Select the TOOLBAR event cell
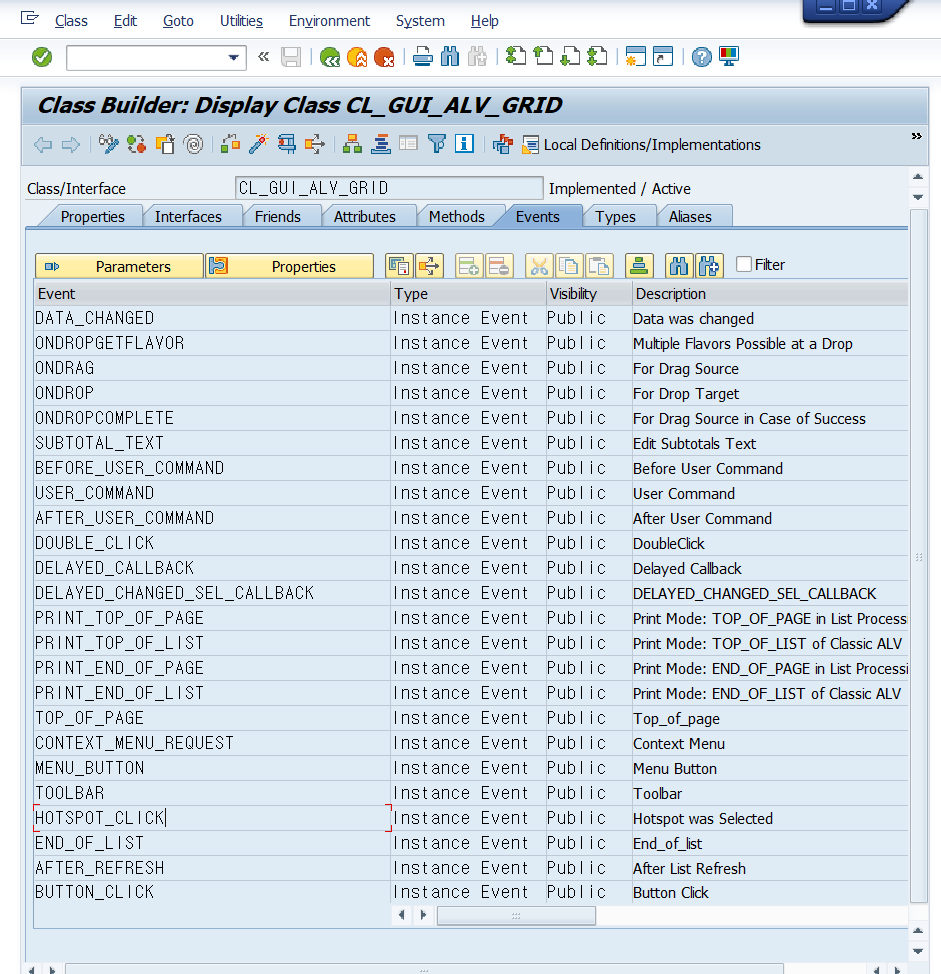The width and height of the screenshot is (941, 974). (x=212, y=793)
